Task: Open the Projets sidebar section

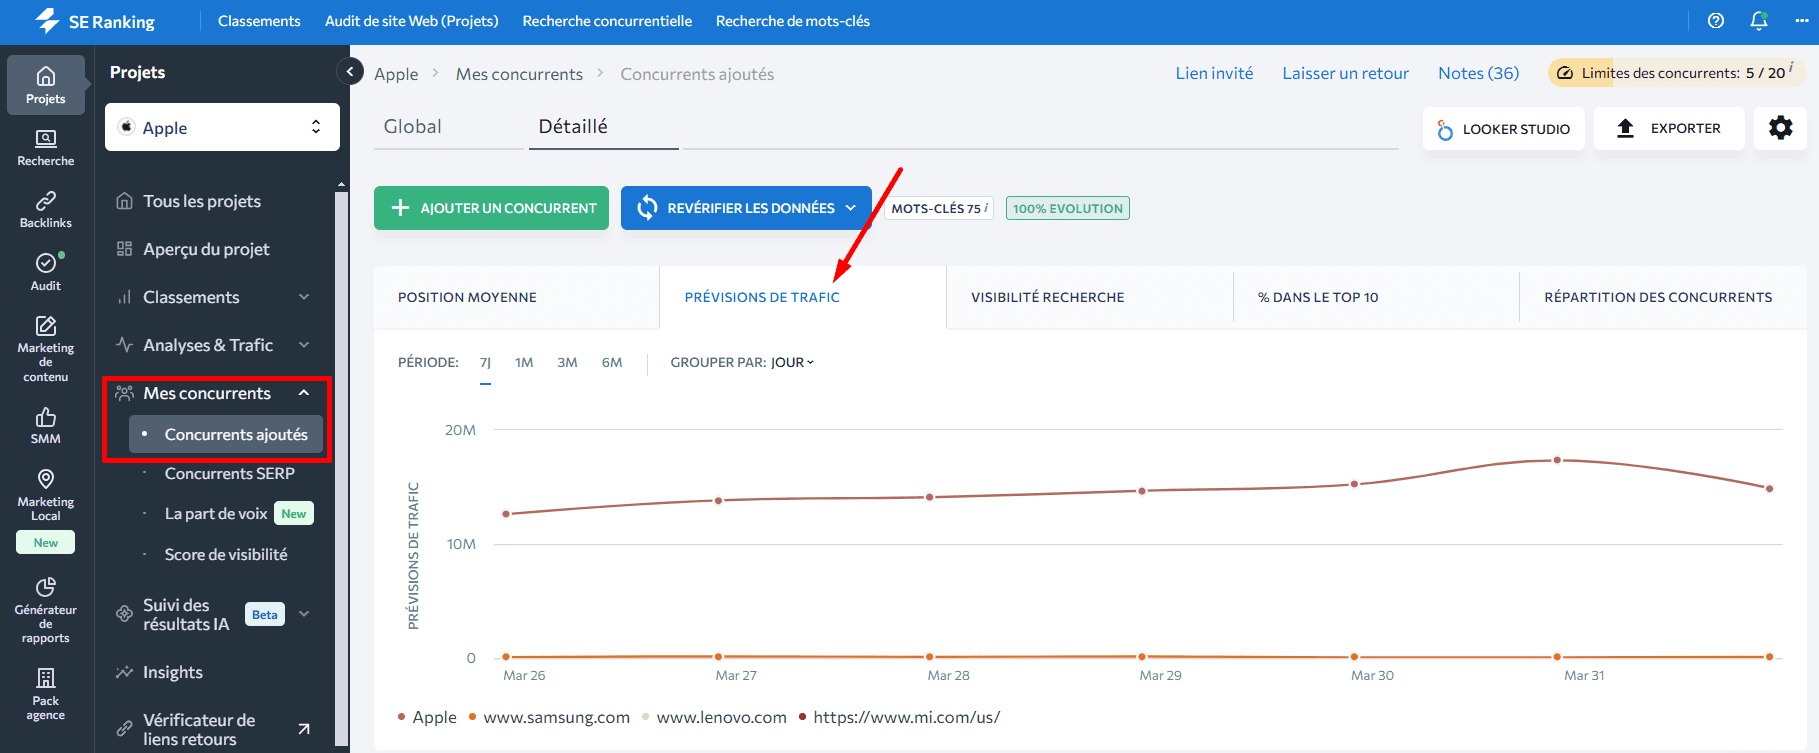Action: pos(46,85)
